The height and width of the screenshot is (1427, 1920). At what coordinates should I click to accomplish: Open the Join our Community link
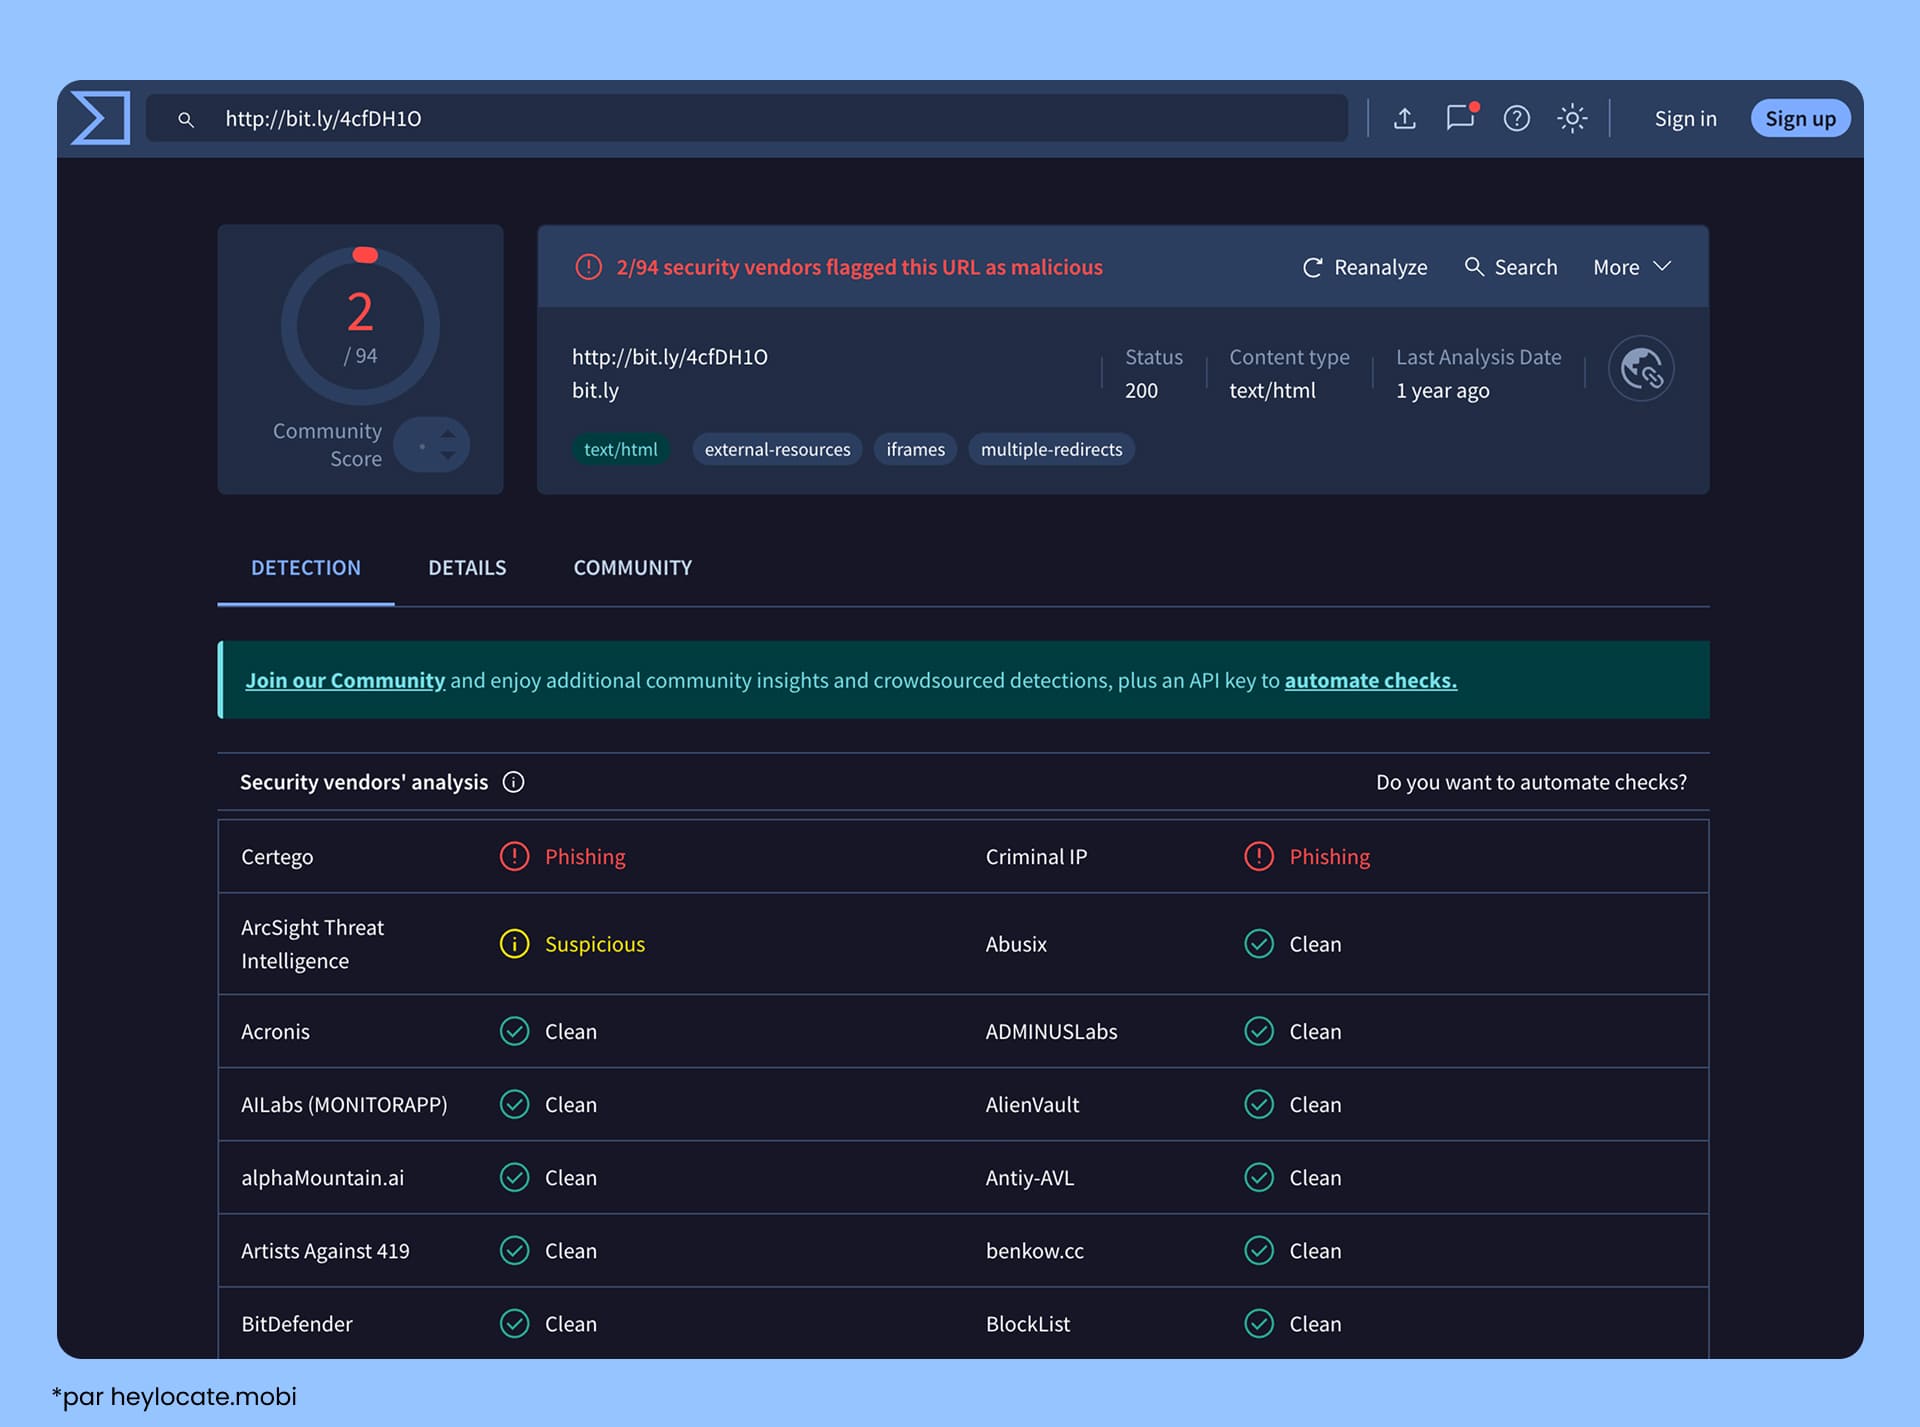coord(345,680)
